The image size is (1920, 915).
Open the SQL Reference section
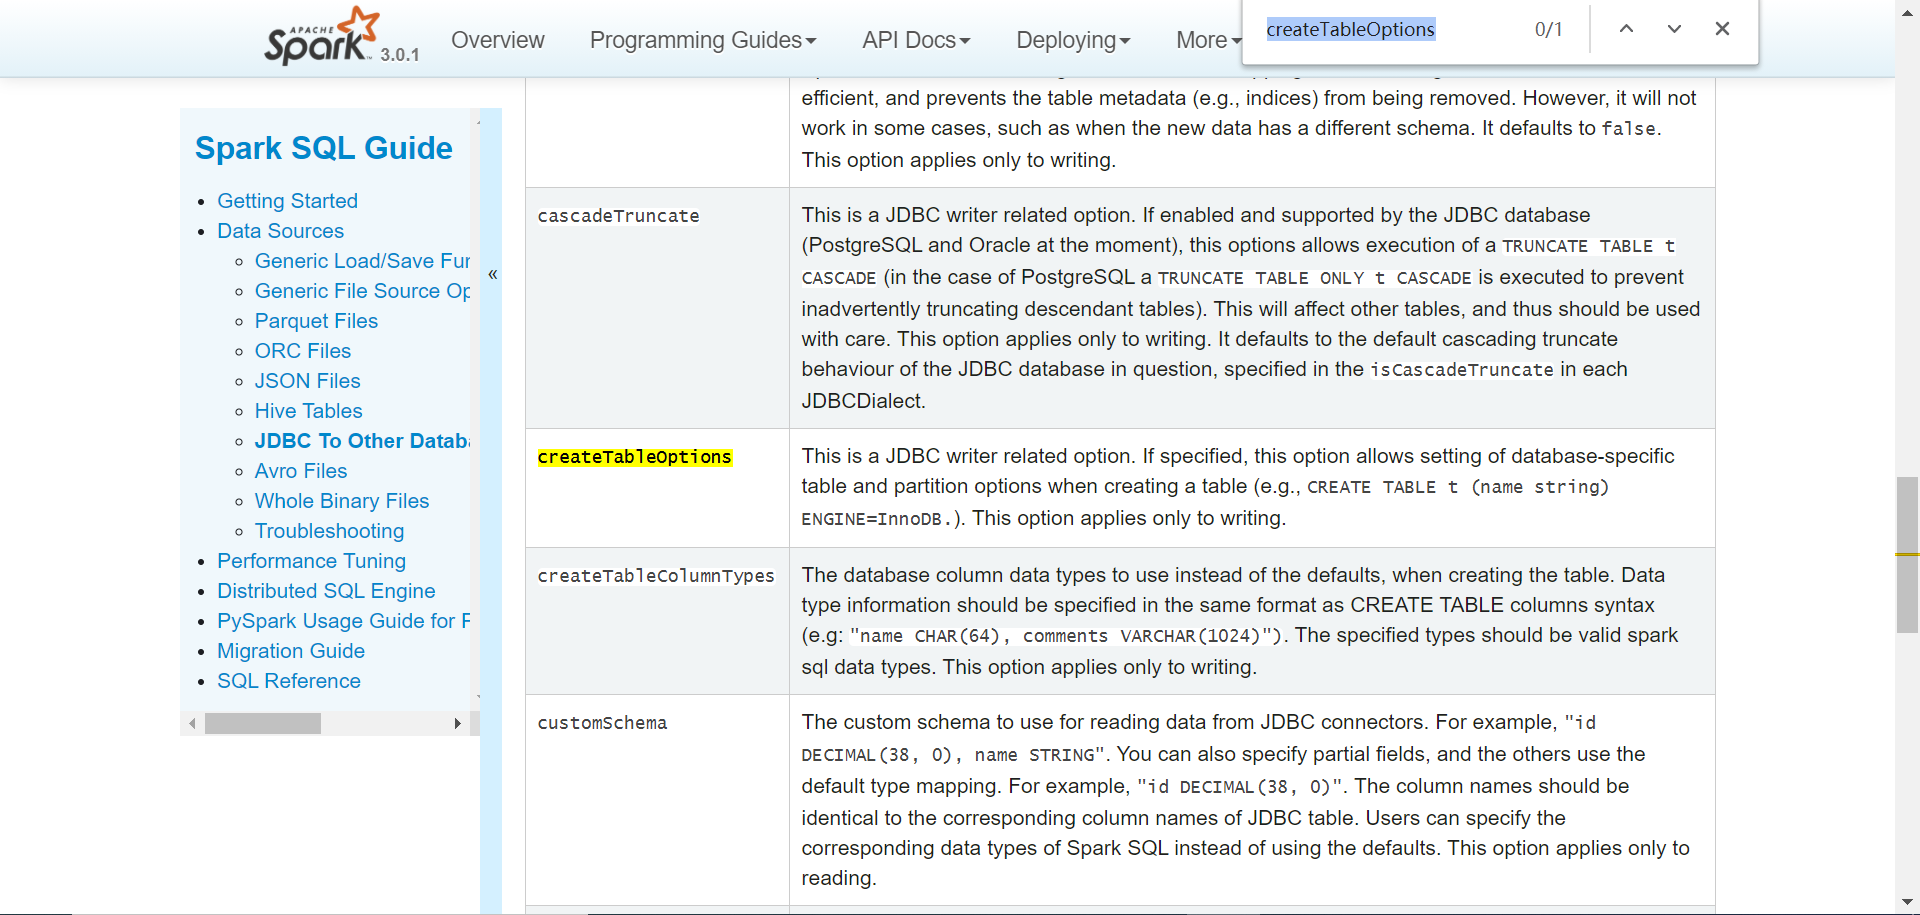pyautogui.click(x=288, y=681)
